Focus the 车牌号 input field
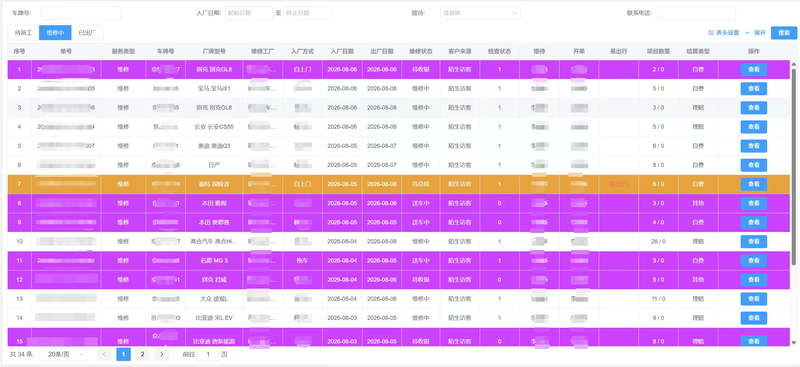This screenshot has width=800, height=367. (81, 13)
